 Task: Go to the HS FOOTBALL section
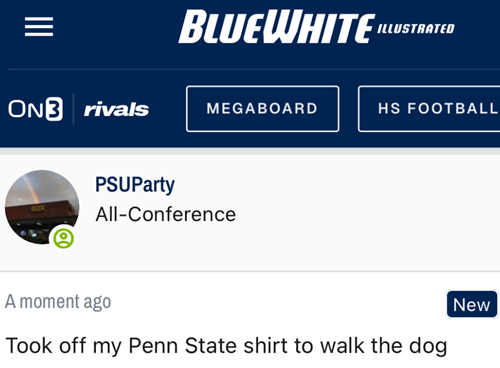[429, 109]
